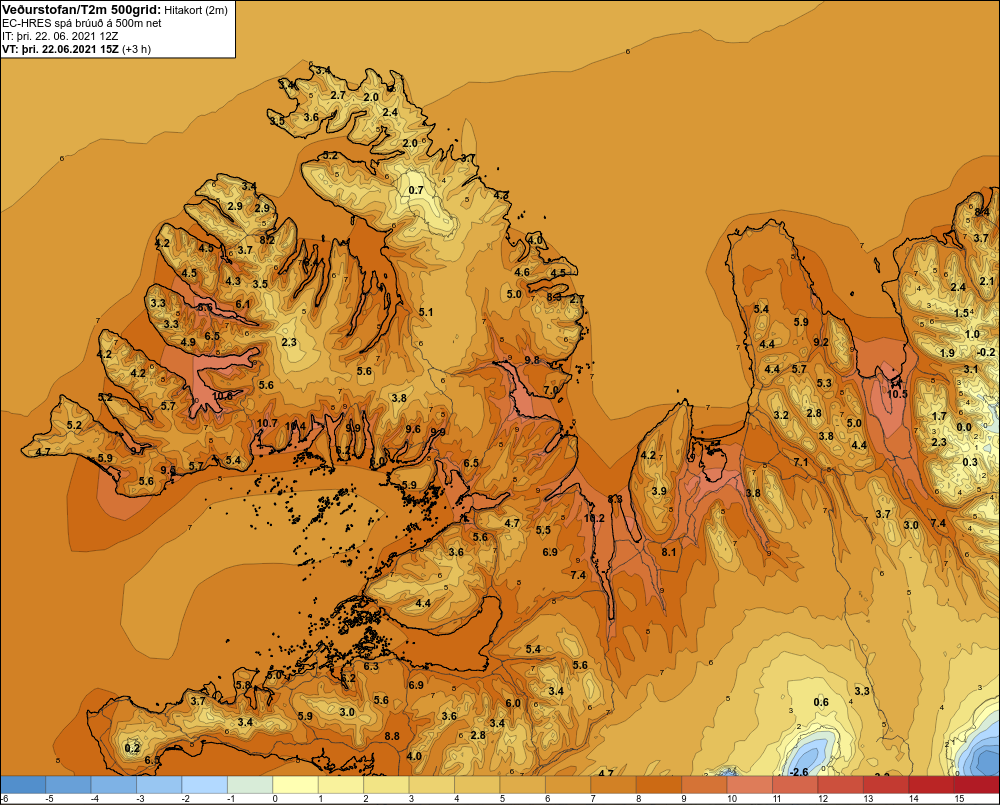Image resolution: width=1000 pixels, height=805 pixels.
Task: Click the 0.6 temperature value
Action: pos(821,702)
